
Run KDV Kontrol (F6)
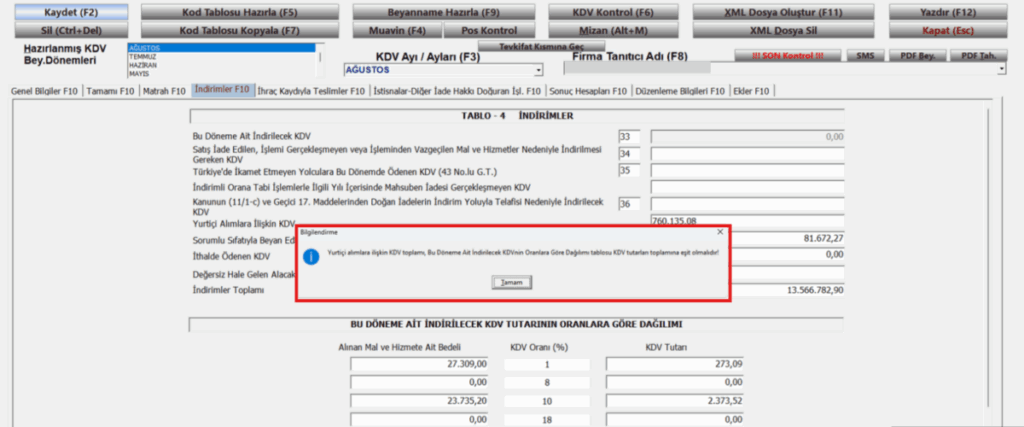(613, 12)
